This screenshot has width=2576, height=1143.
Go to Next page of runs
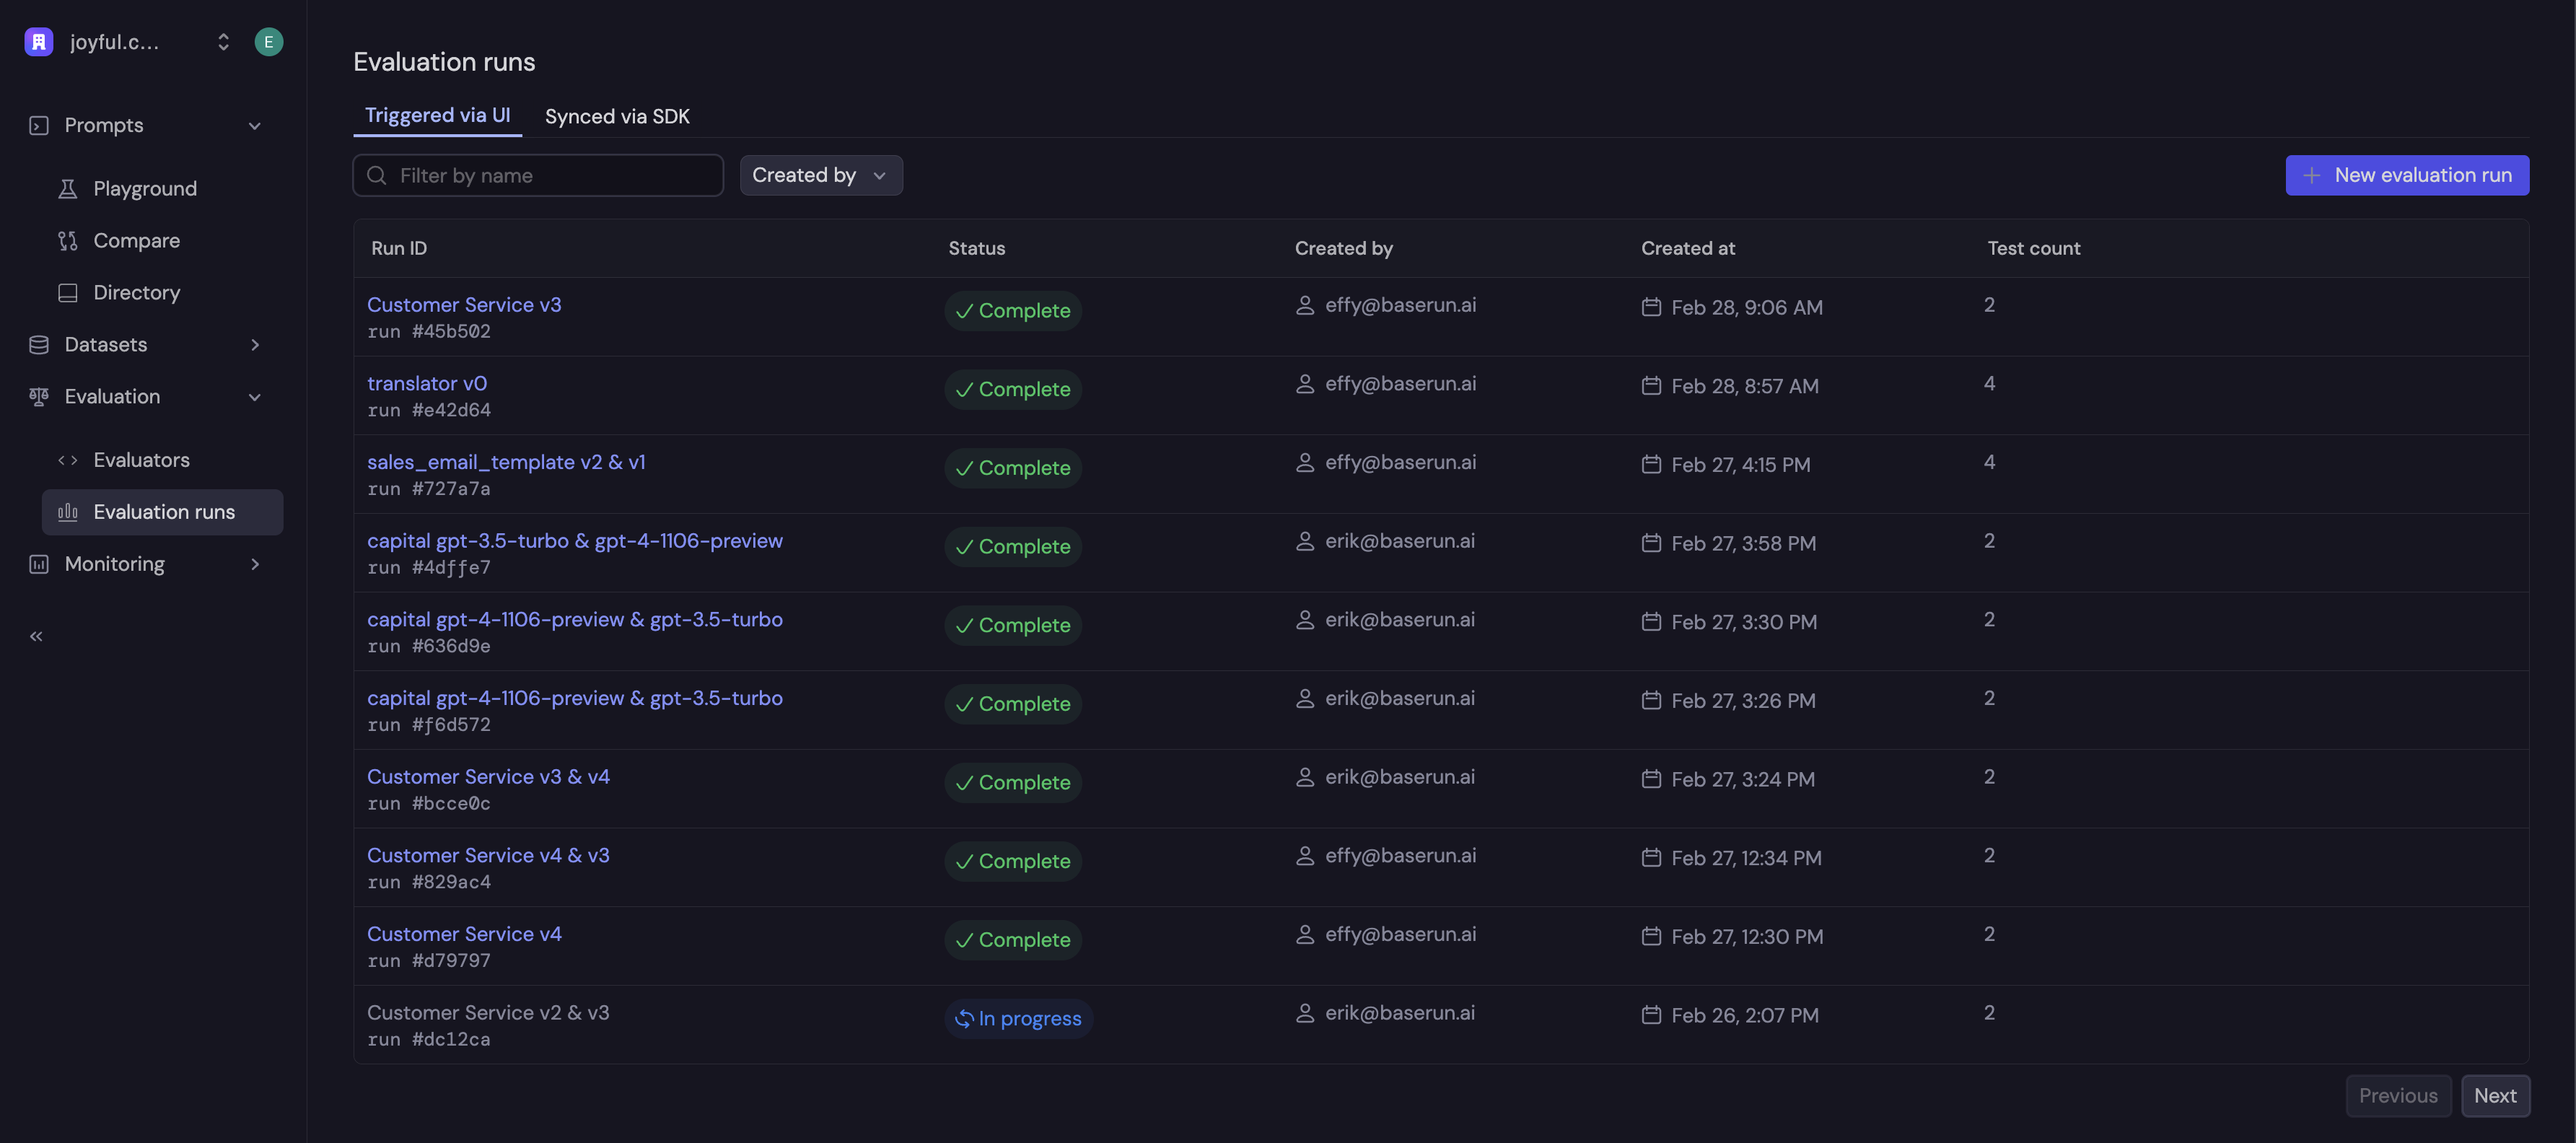pyautogui.click(x=2494, y=1096)
